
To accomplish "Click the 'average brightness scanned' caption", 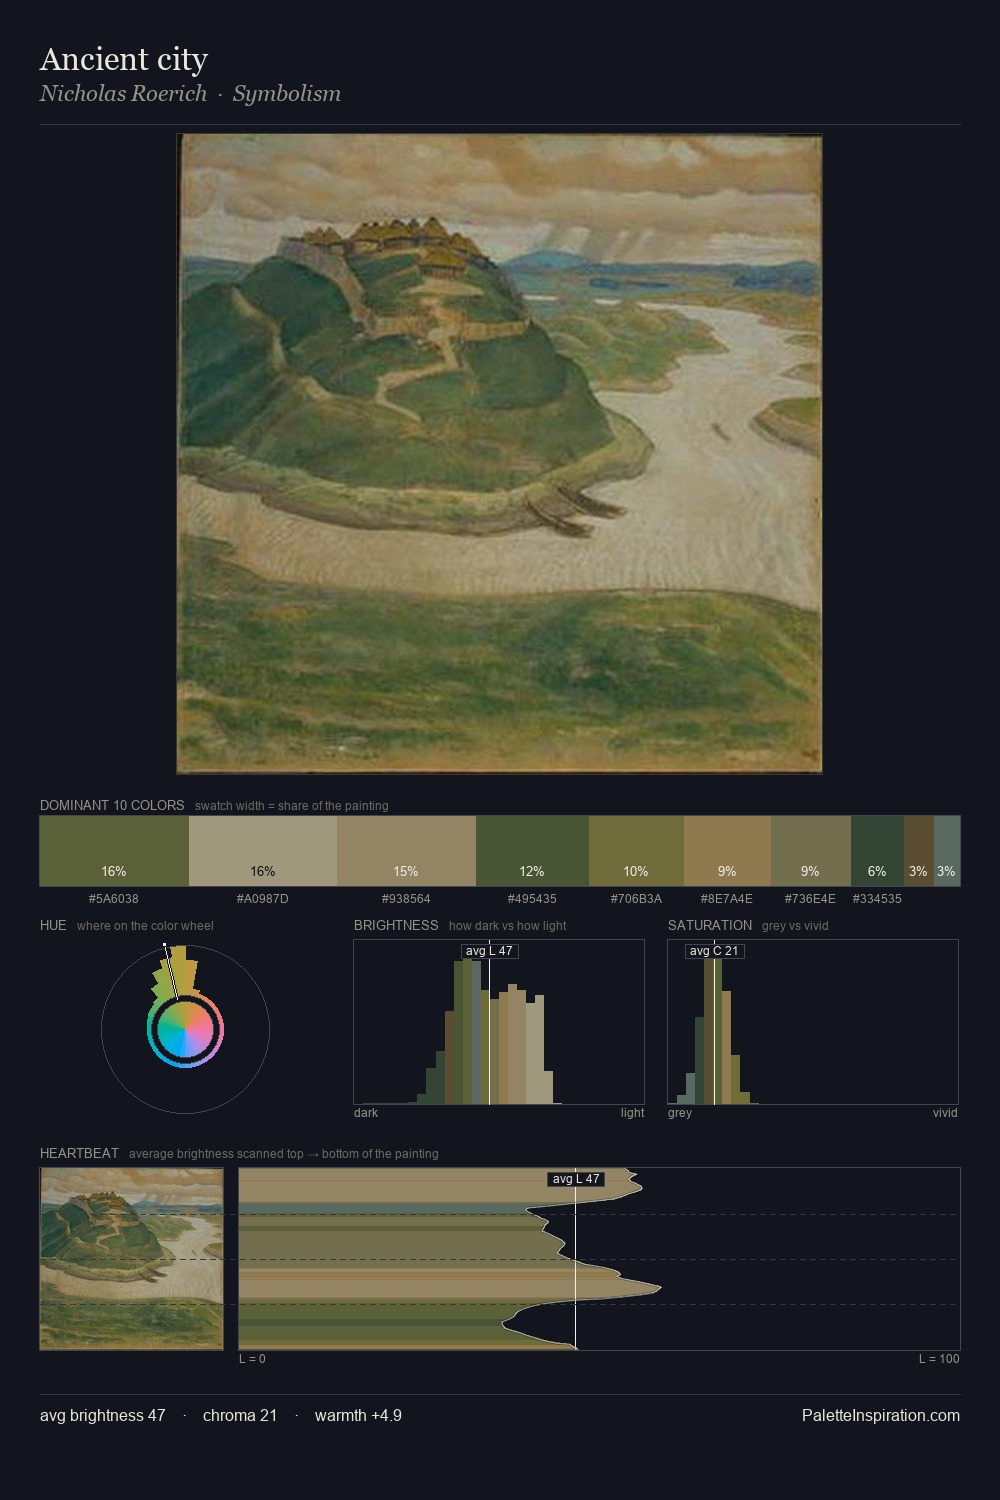I will coord(284,1154).
